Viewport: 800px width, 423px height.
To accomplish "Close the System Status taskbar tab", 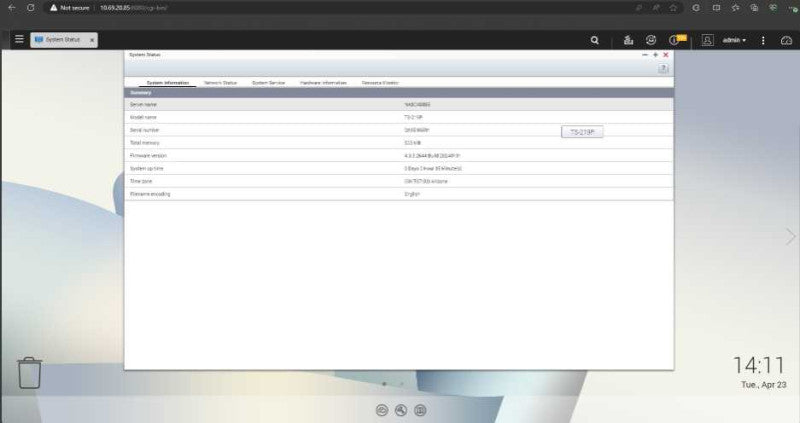I will tap(92, 40).
